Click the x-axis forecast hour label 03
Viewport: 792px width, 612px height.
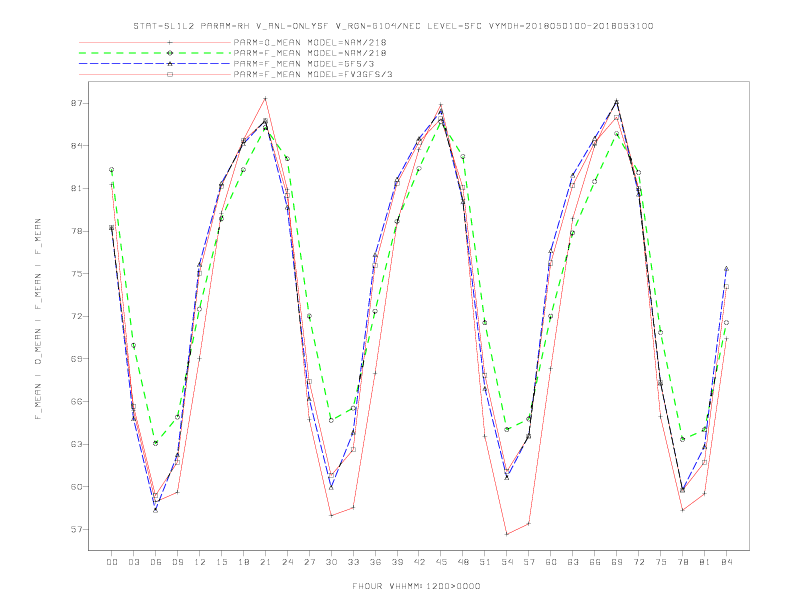[x=133, y=562]
